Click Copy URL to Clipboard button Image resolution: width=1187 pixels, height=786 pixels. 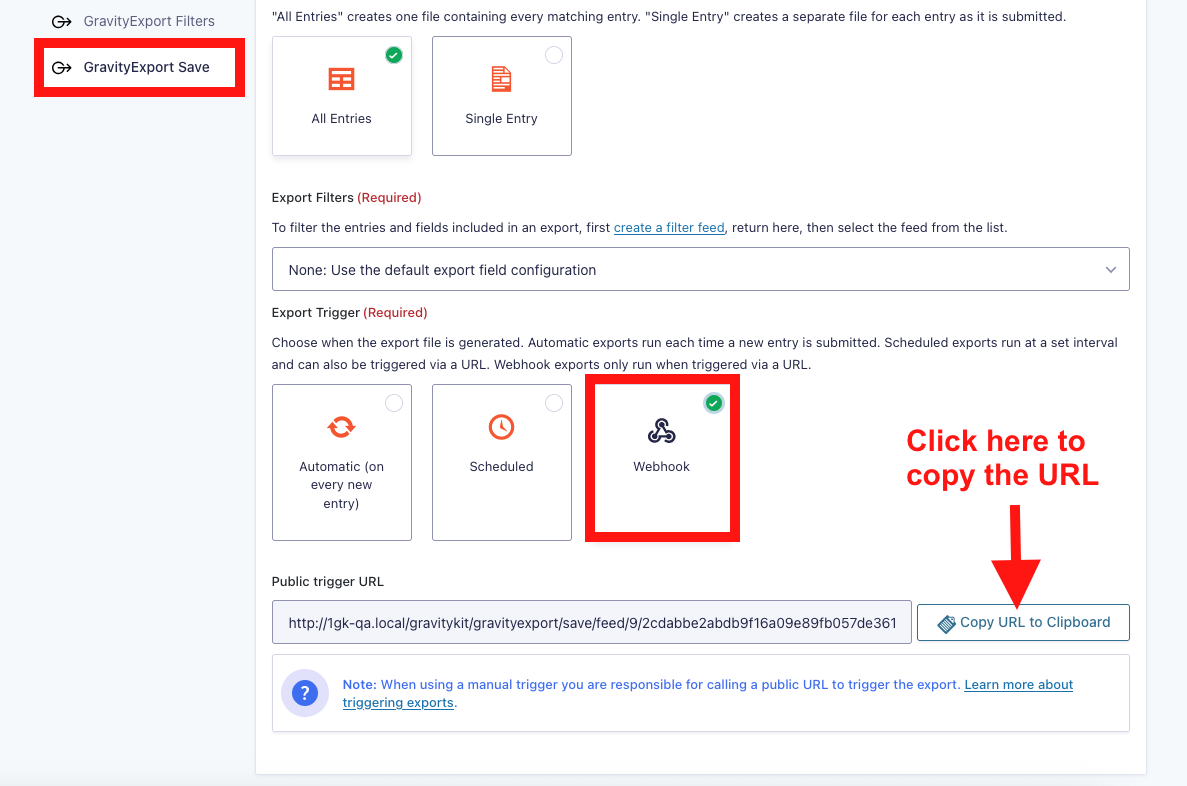pos(1023,622)
